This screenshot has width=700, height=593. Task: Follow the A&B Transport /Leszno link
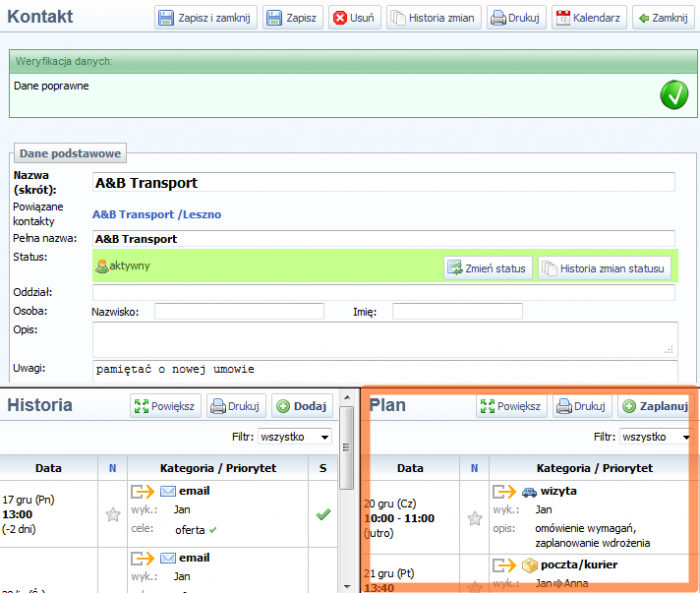pyautogui.click(x=157, y=214)
